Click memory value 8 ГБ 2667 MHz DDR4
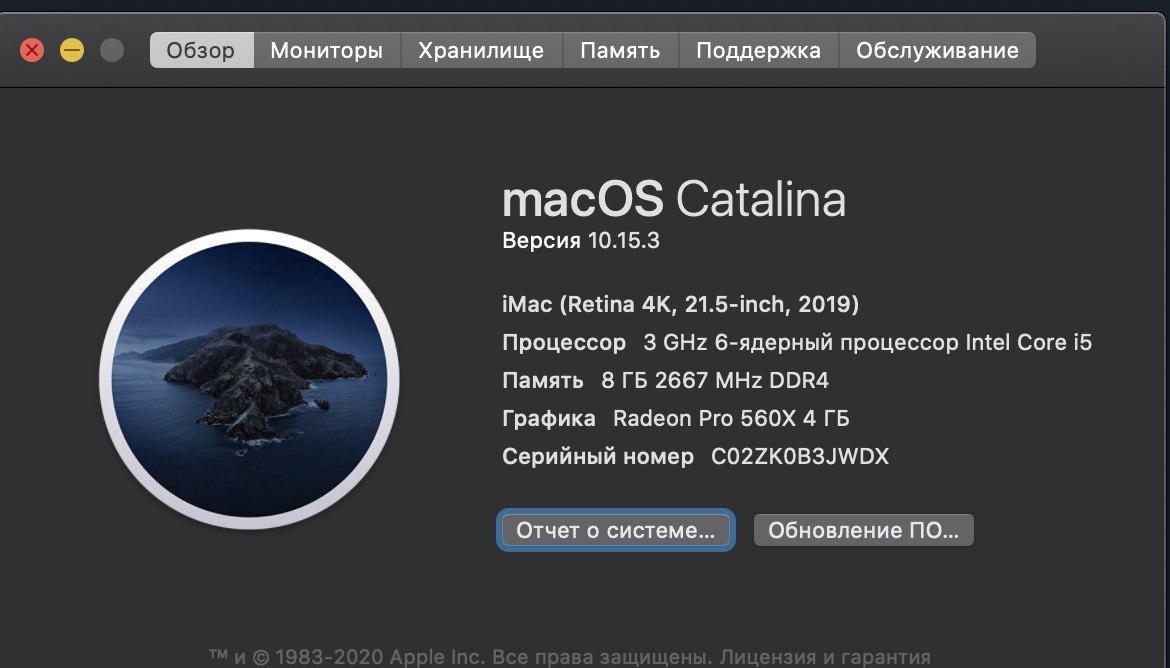This screenshot has height=668, width=1170. pos(715,381)
